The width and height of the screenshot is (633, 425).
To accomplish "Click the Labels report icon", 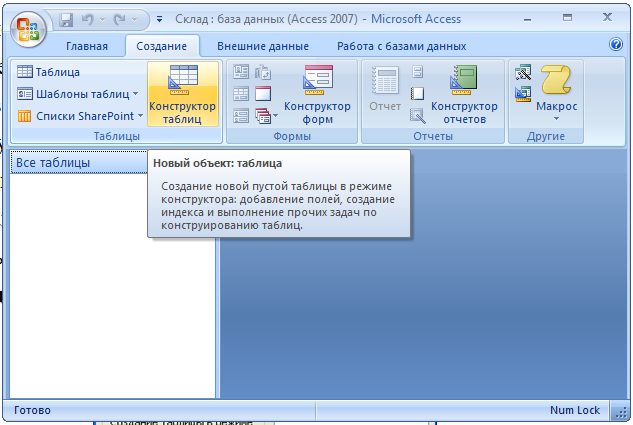I will click(x=417, y=72).
